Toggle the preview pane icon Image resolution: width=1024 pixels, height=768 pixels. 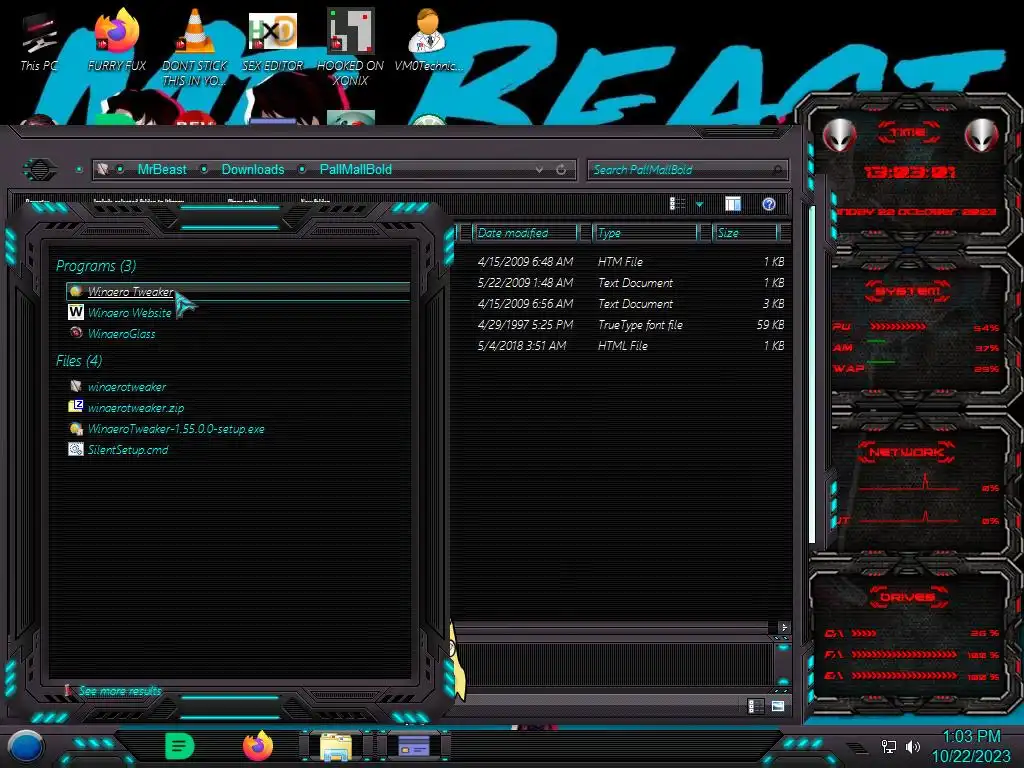(x=733, y=204)
